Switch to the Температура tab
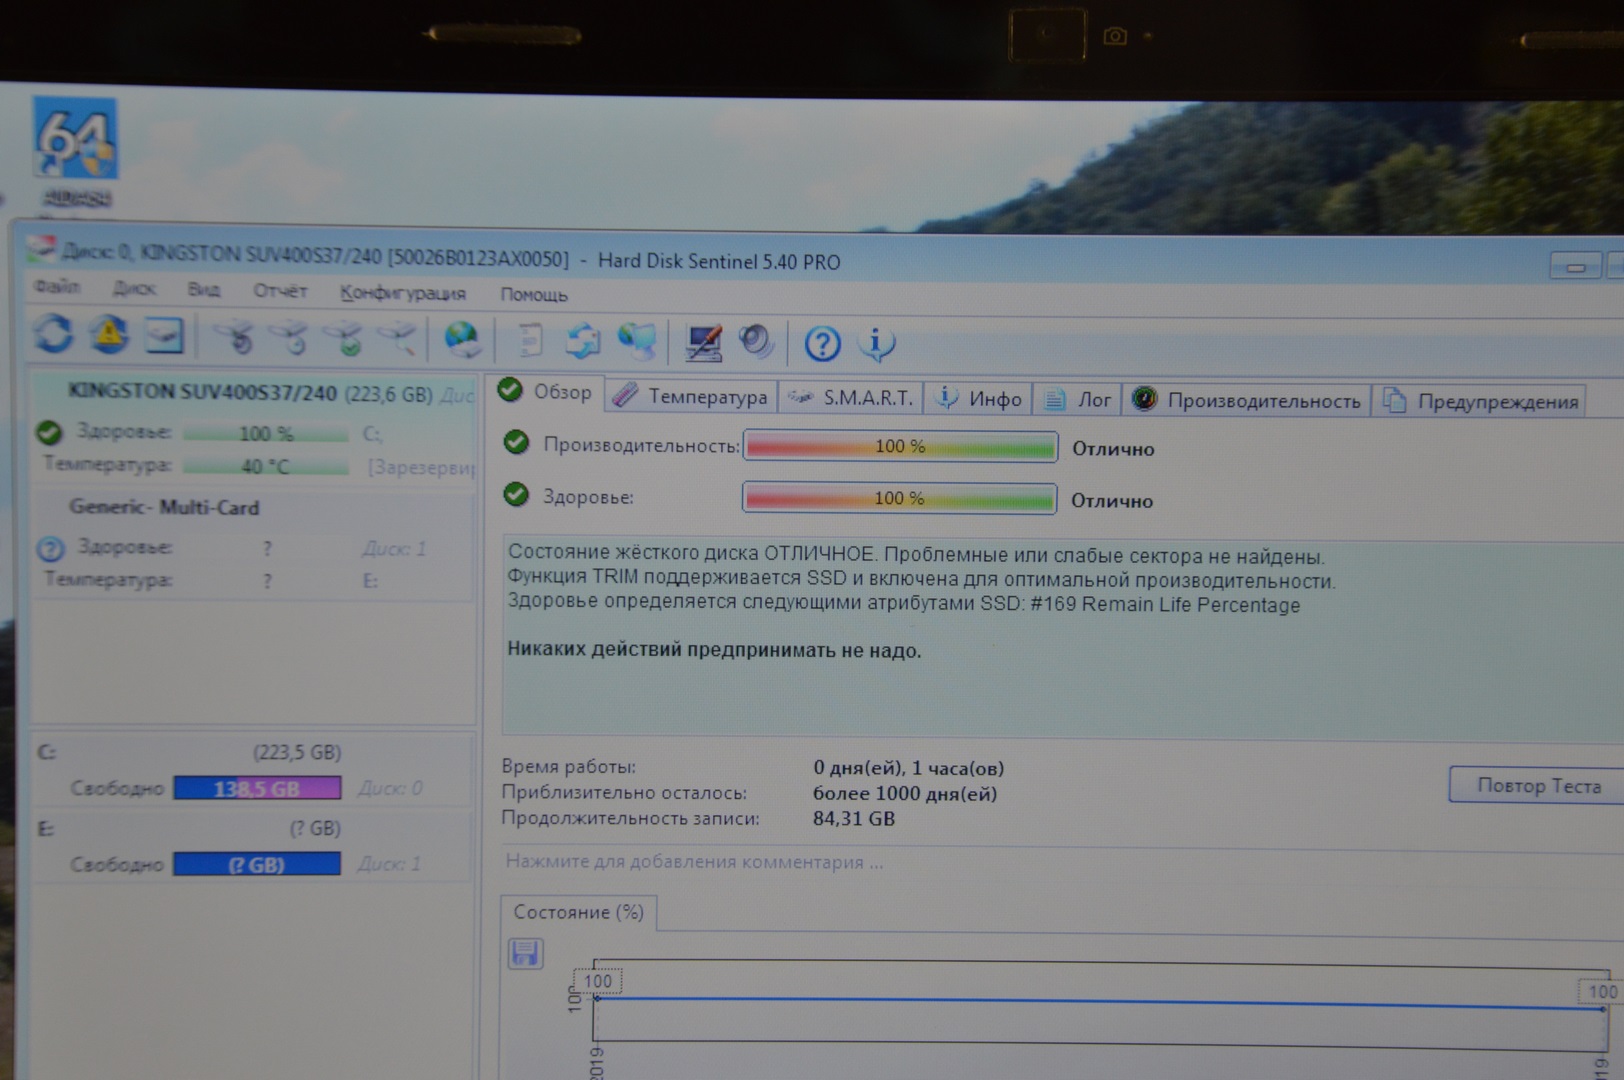1624x1080 pixels. pyautogui.click(x=692, y=397)
